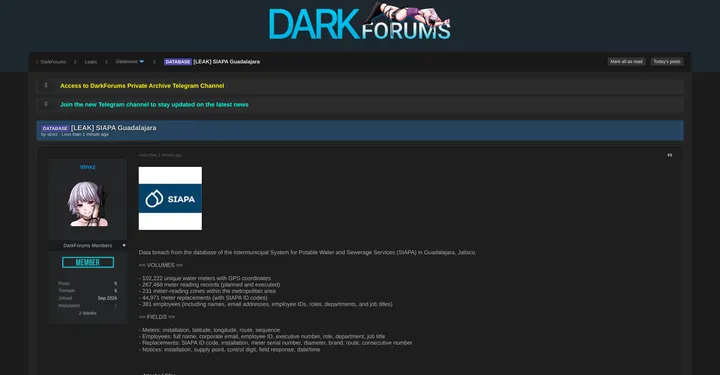The width and height of the screenshot is (720, 375).
Task: Go to the Leaks breadcrumb
Action: [x=90, y=62]
